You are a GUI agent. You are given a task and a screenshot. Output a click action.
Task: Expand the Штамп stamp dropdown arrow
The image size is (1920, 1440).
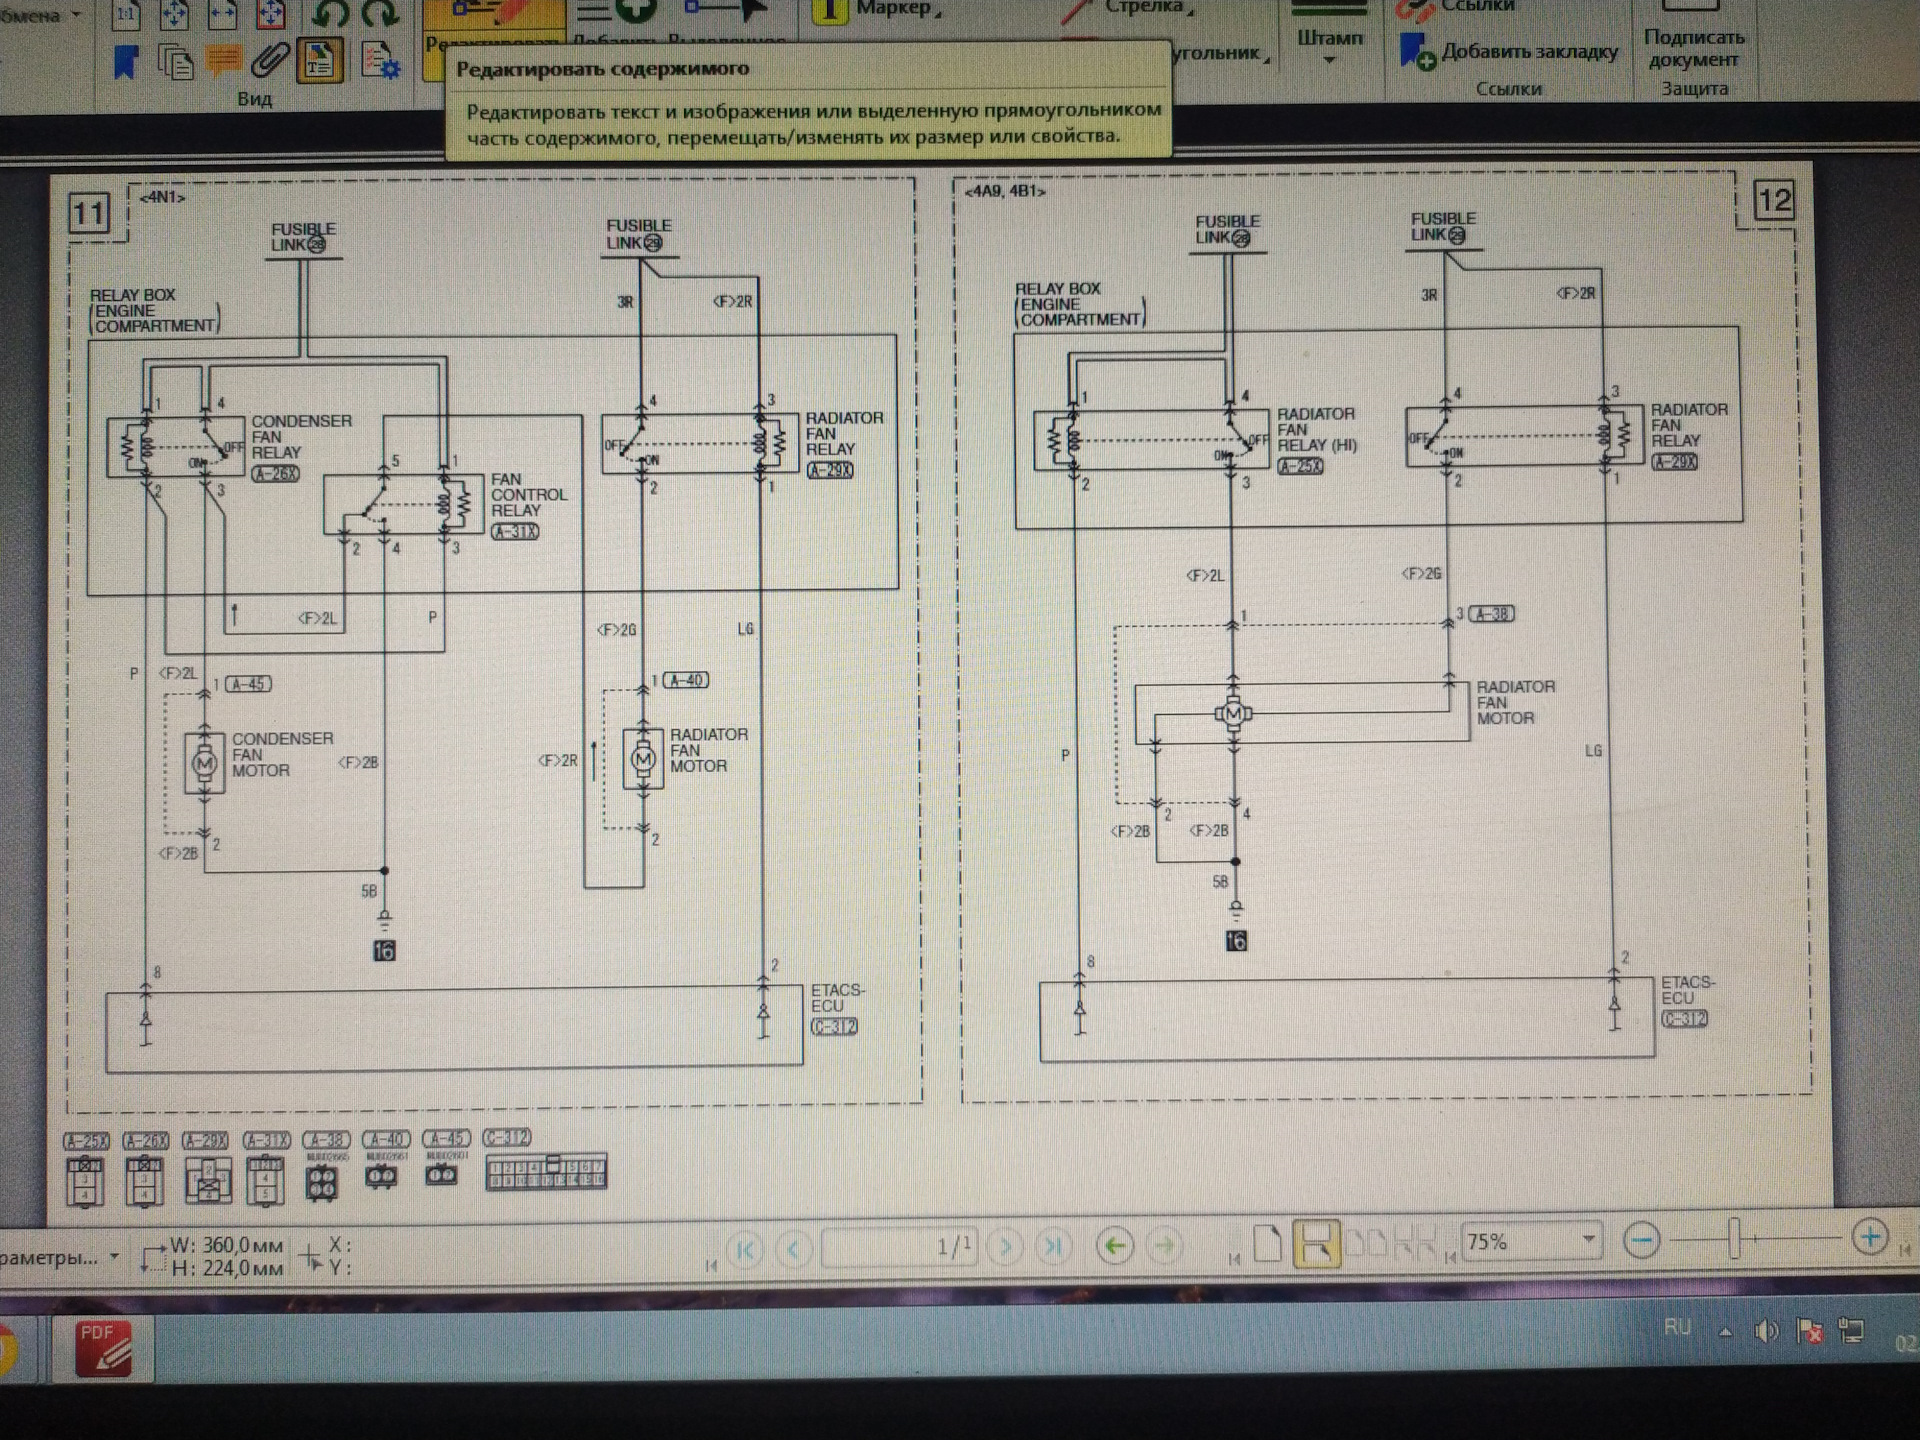(1329, 61)
